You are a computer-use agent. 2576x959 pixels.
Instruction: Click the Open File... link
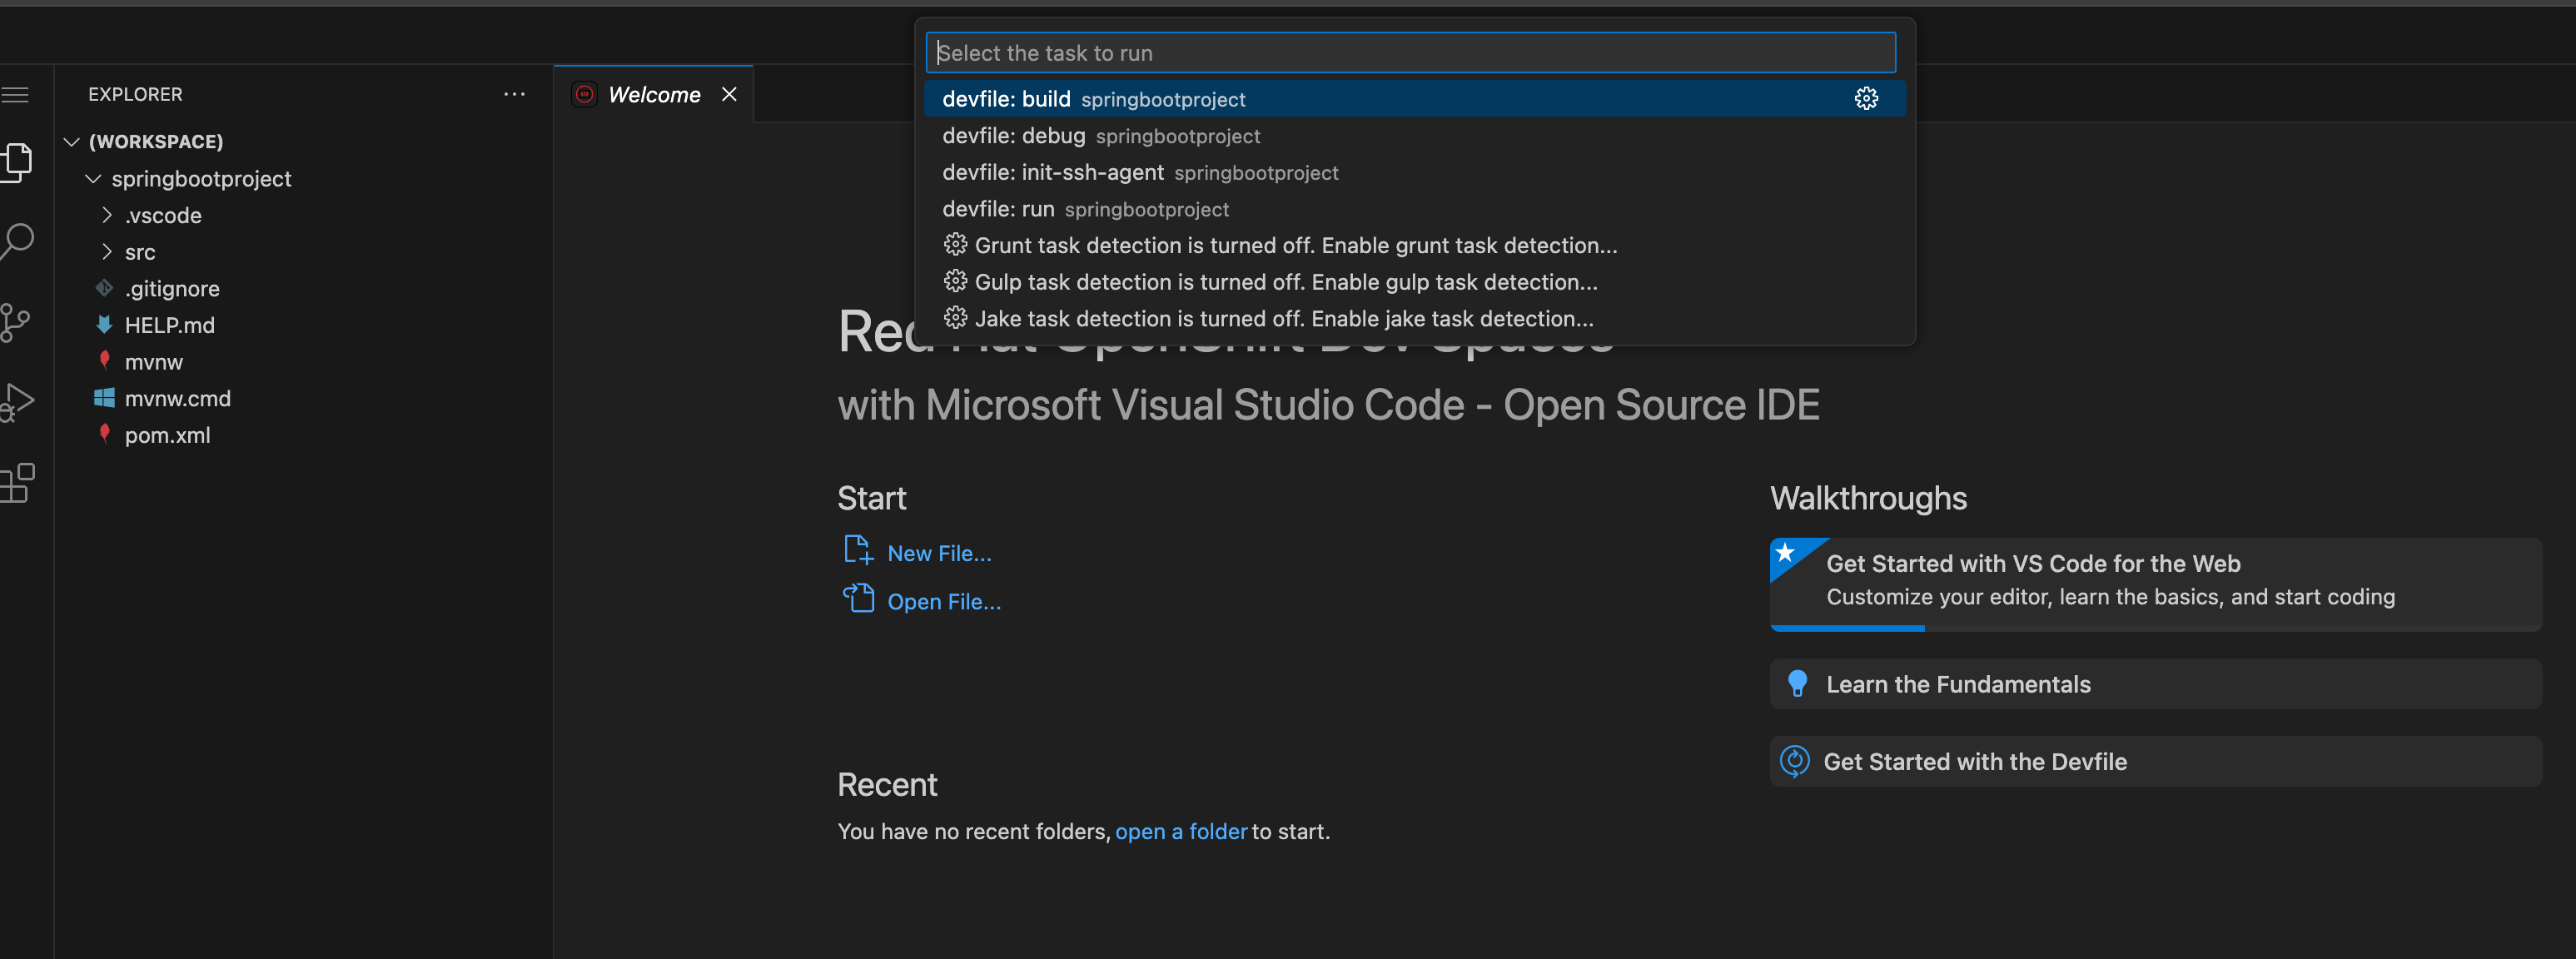tap(944, 601)
